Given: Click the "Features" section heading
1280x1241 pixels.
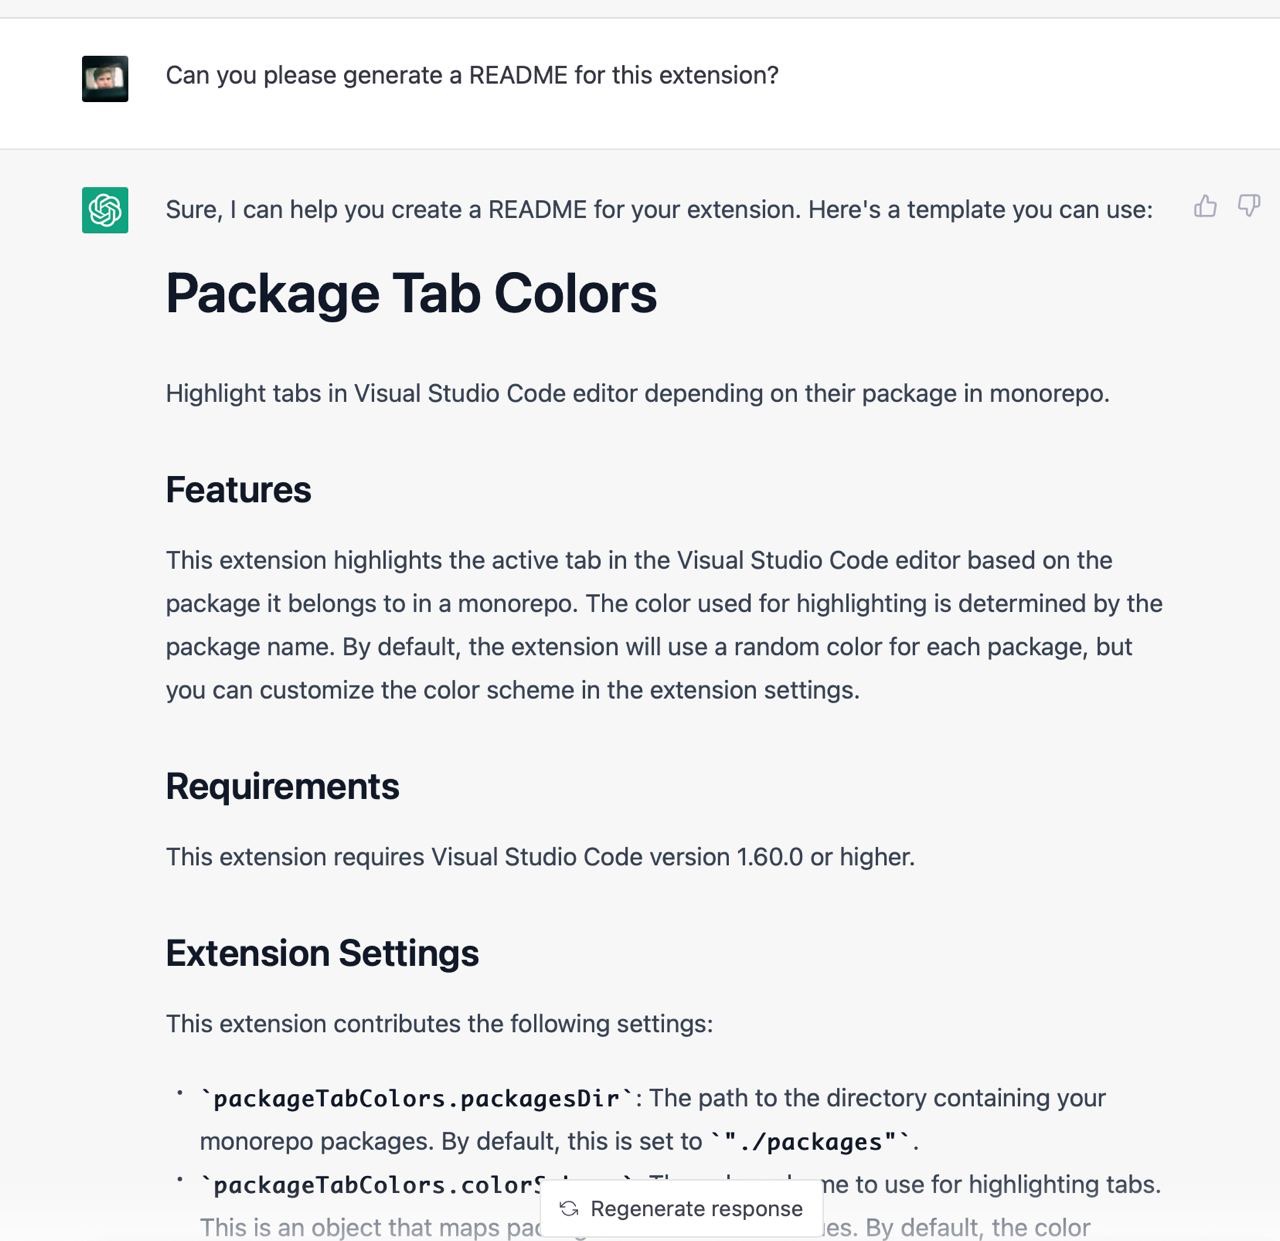Looking at the screenshot, I should 238,490.
